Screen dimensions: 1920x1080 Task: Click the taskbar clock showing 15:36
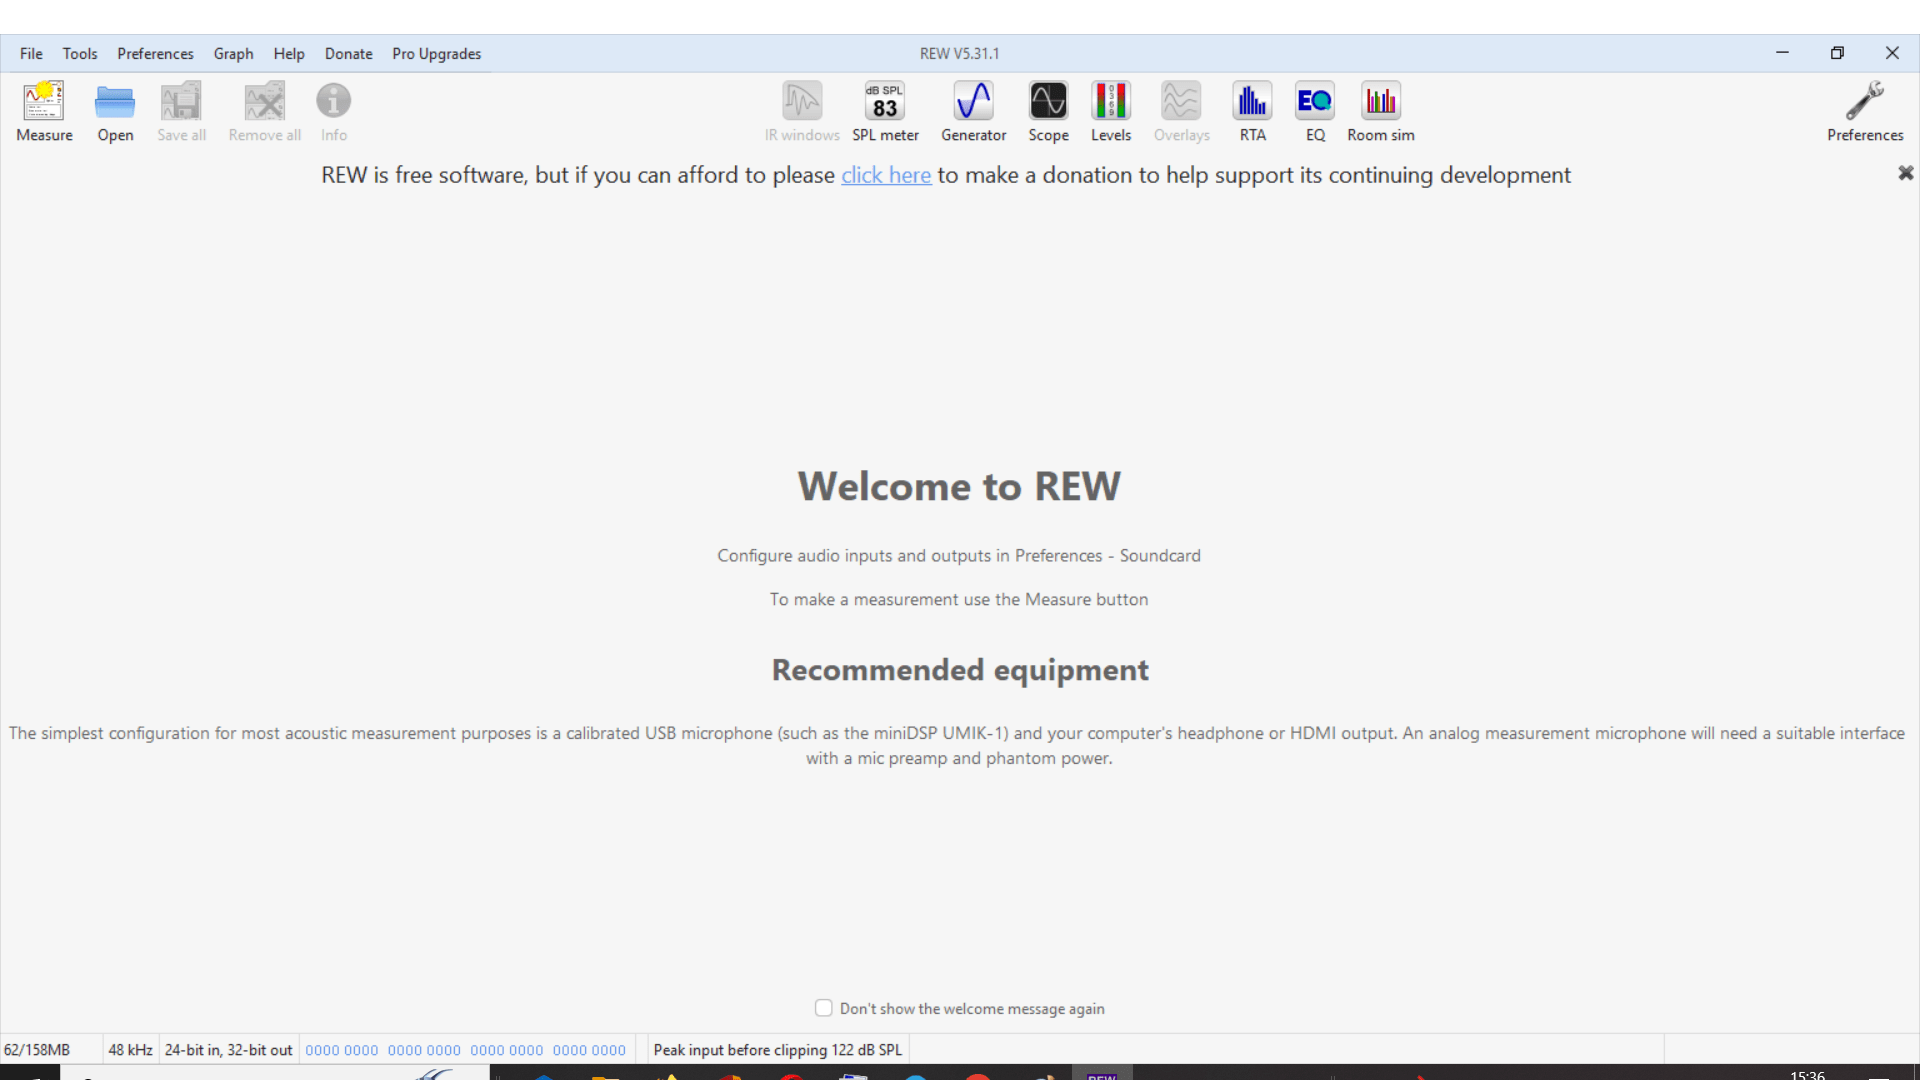[1807, 1074]
